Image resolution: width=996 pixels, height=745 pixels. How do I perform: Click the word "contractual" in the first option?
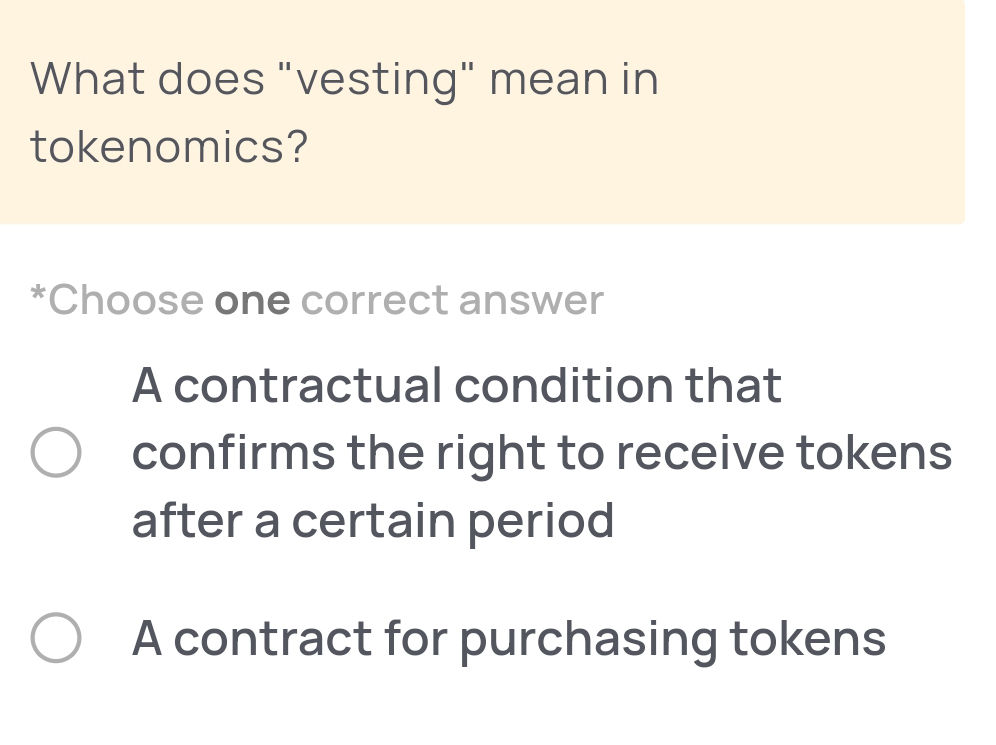(306, 385)
